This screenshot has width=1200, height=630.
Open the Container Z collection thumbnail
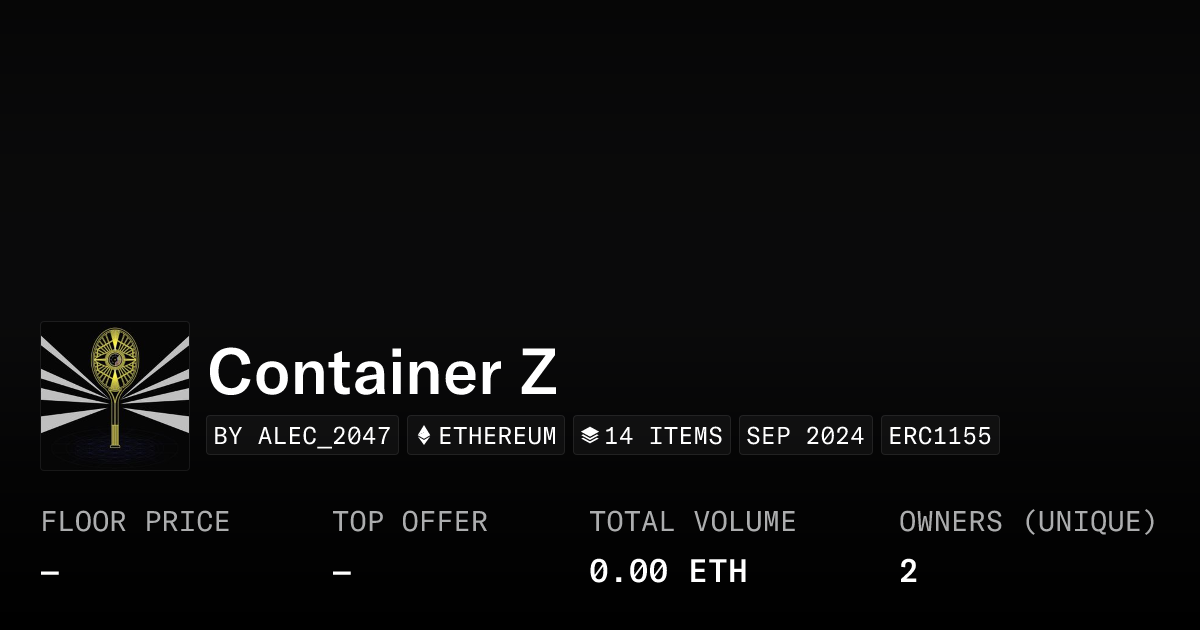(115, 396)
